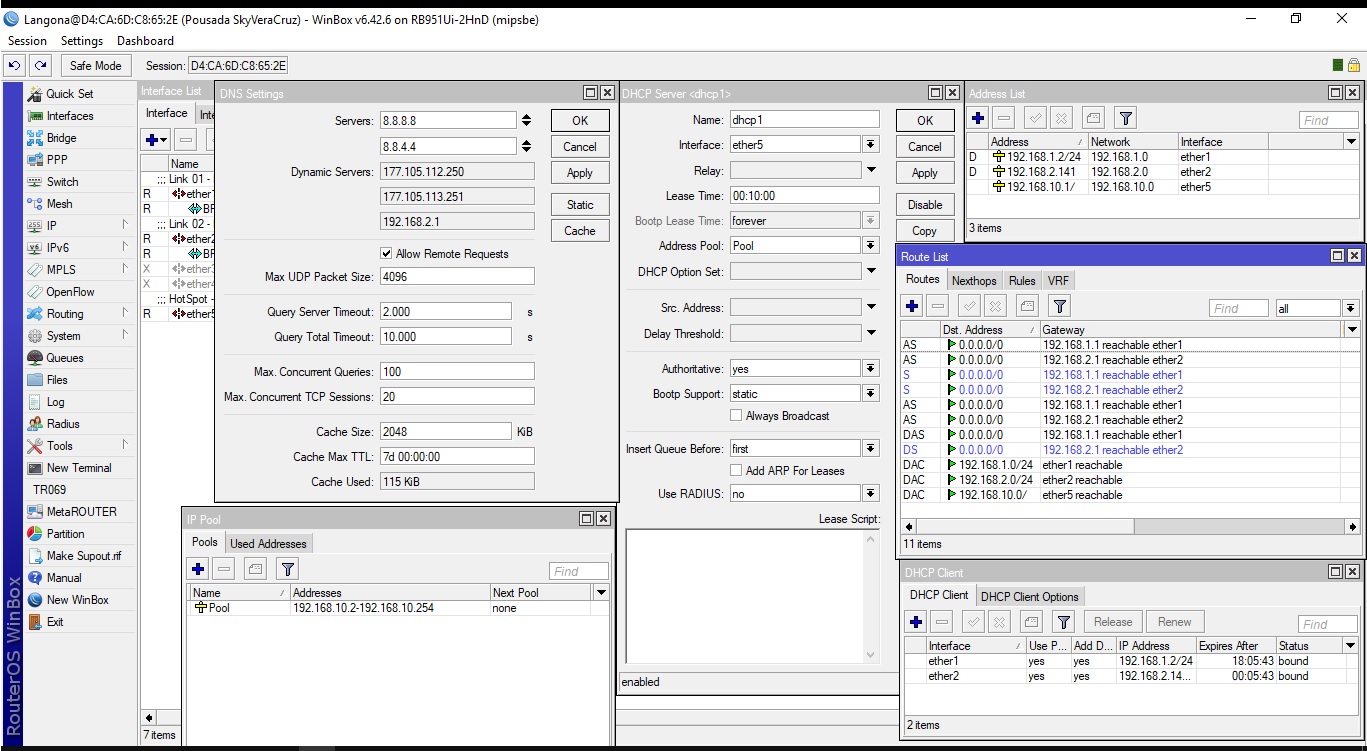This screenshot has height=751, width=1367.
Task: Click the filter icon in Route List
Action: coord(1060,307)
